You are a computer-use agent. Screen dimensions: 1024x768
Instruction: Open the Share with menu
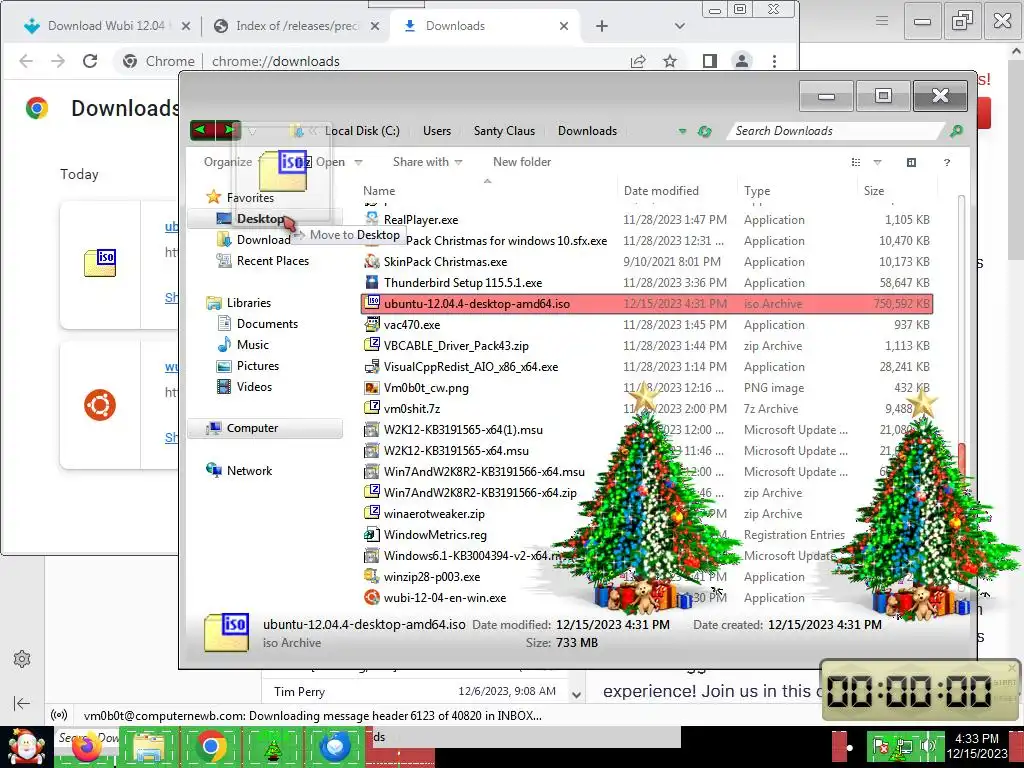click(427, 162)
